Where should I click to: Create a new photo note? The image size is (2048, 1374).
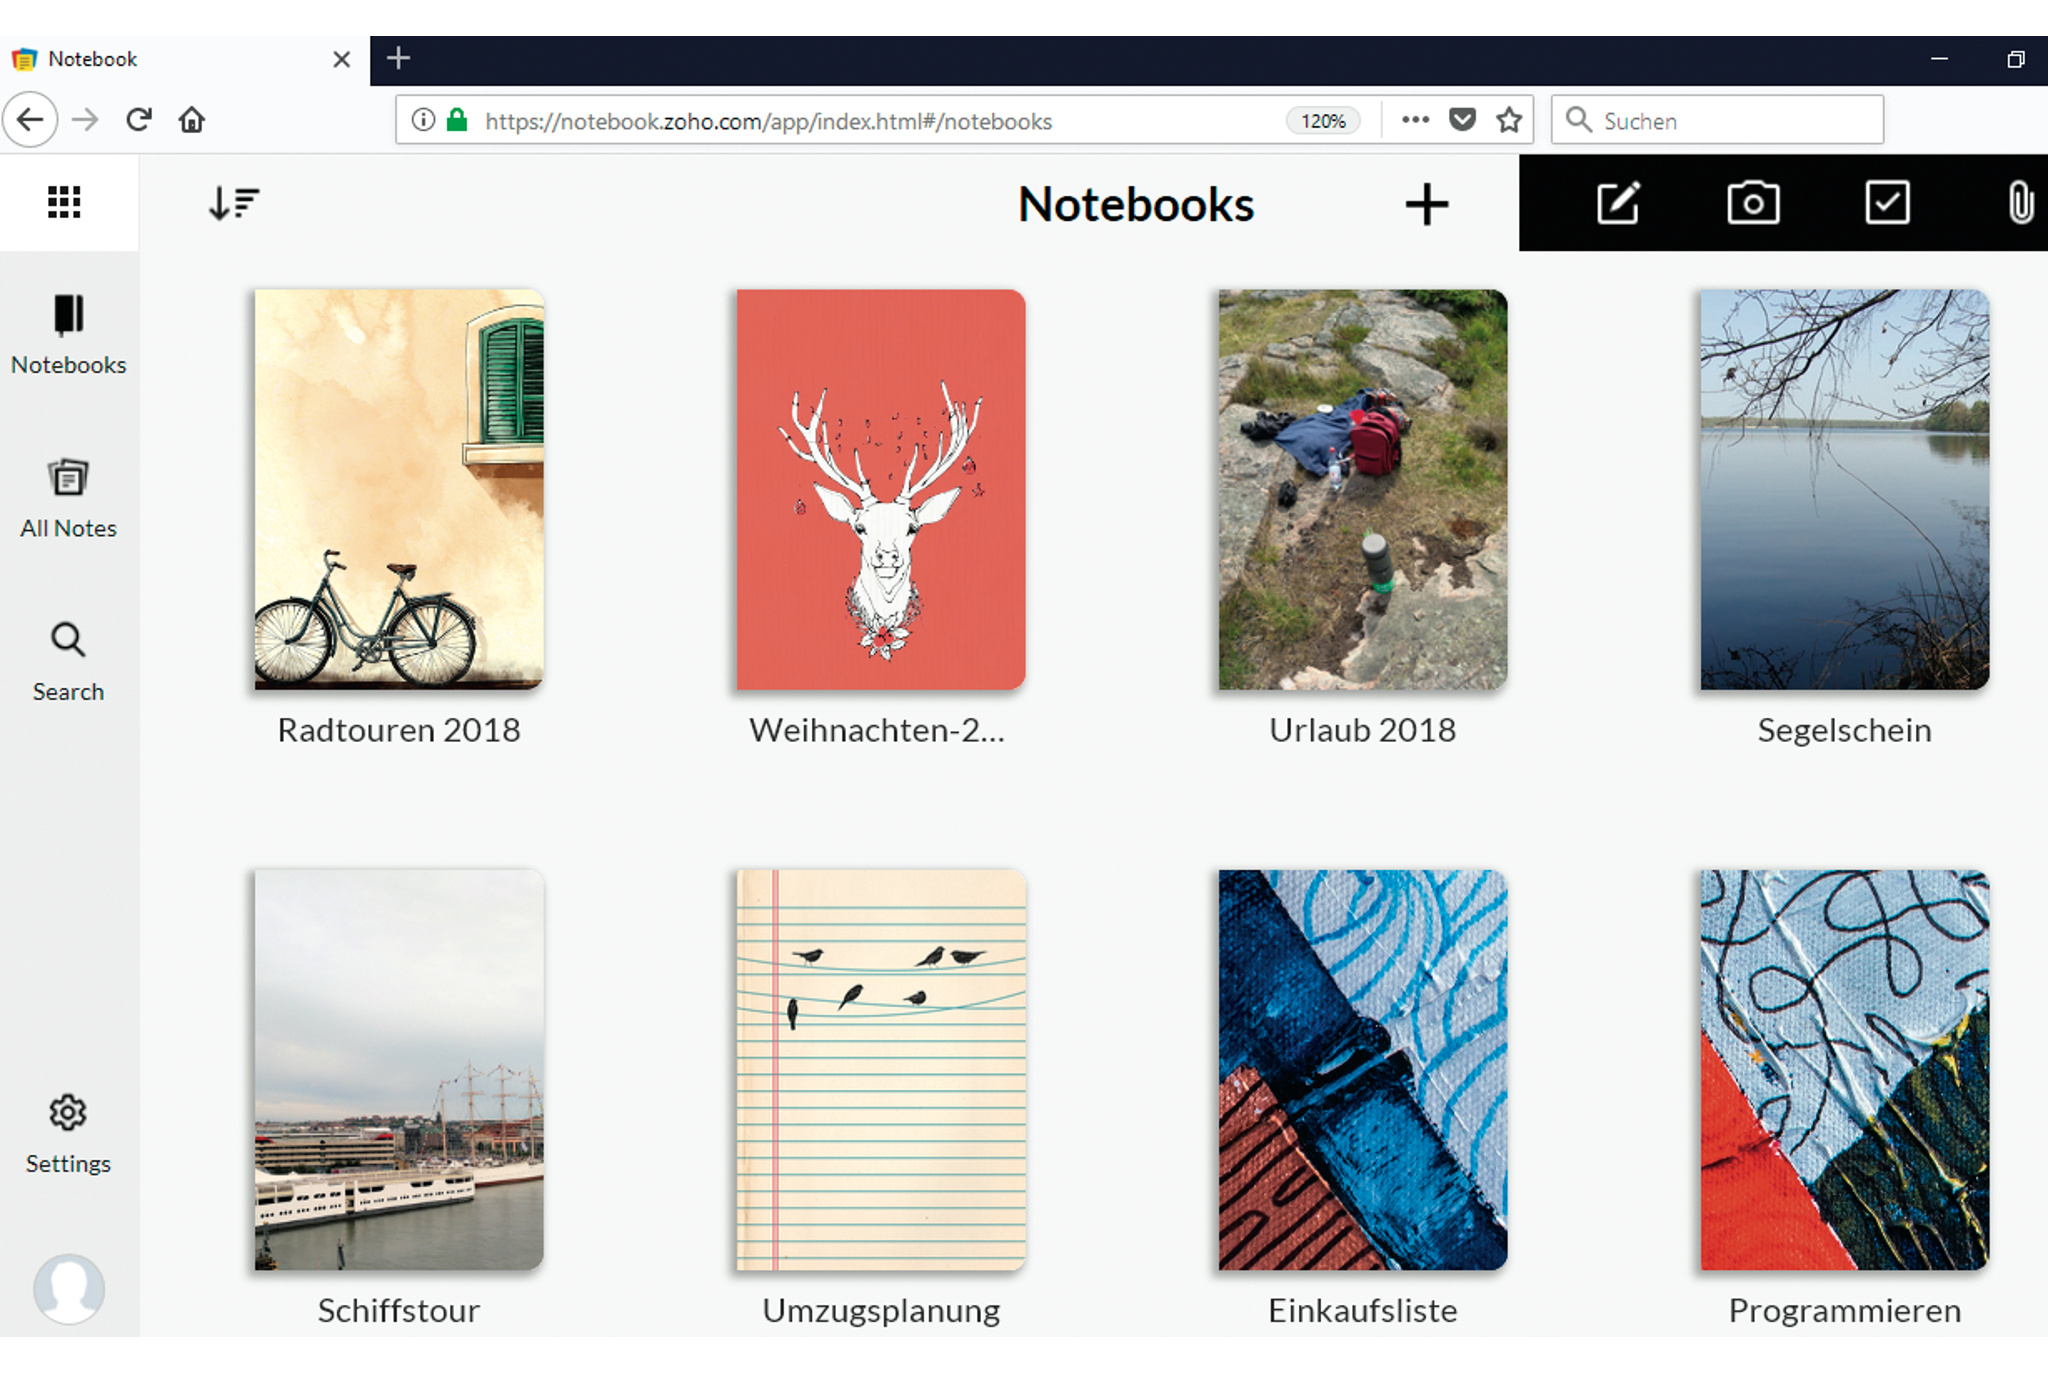point(1752,203)
